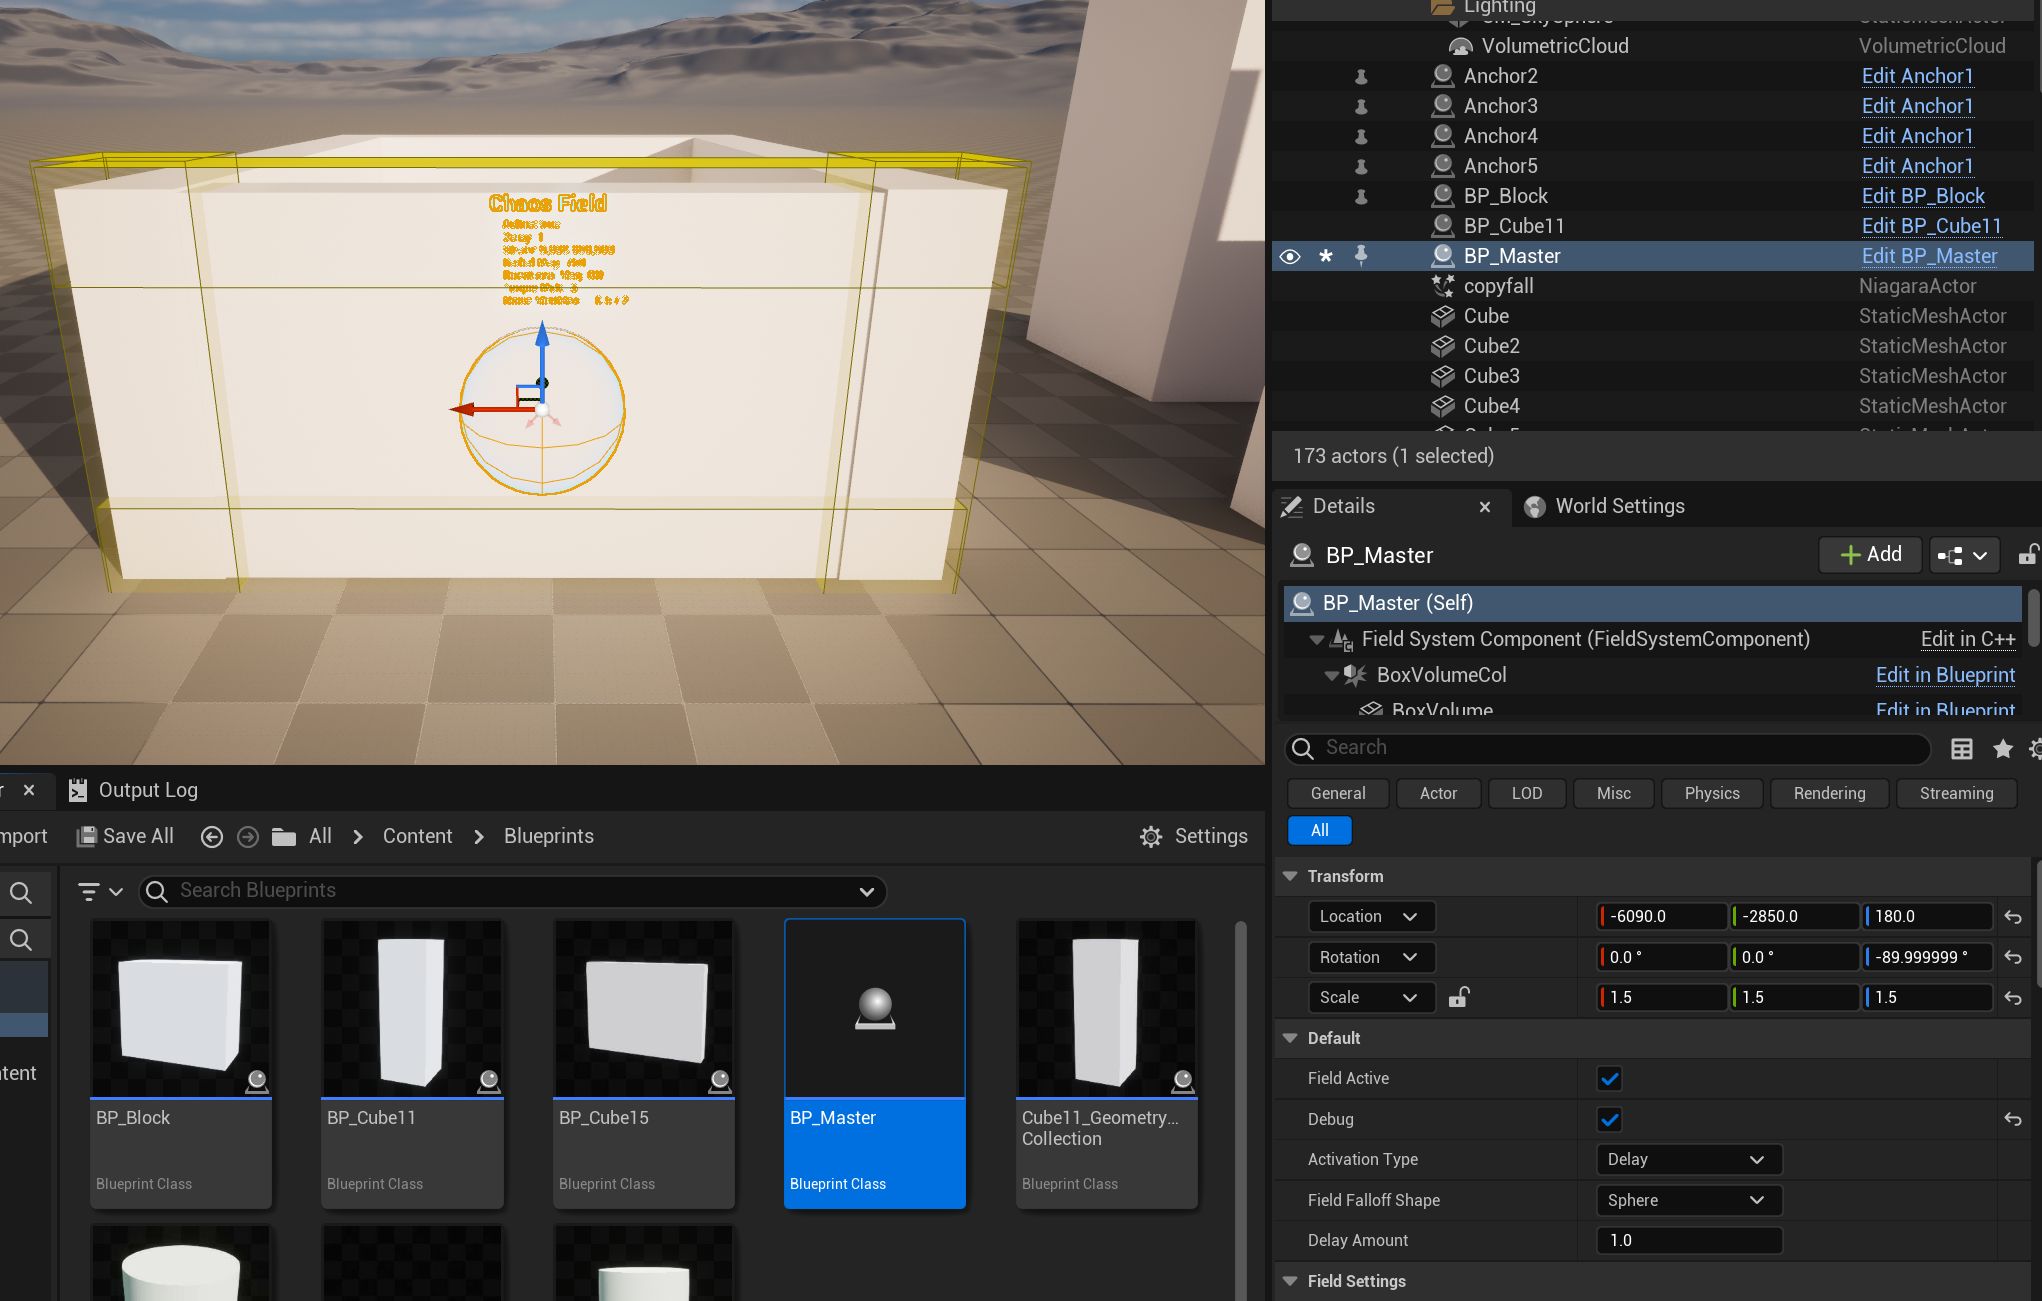2042x1301 pixels.
Task: Click the Save All button
Action: [x=125, y=836]
